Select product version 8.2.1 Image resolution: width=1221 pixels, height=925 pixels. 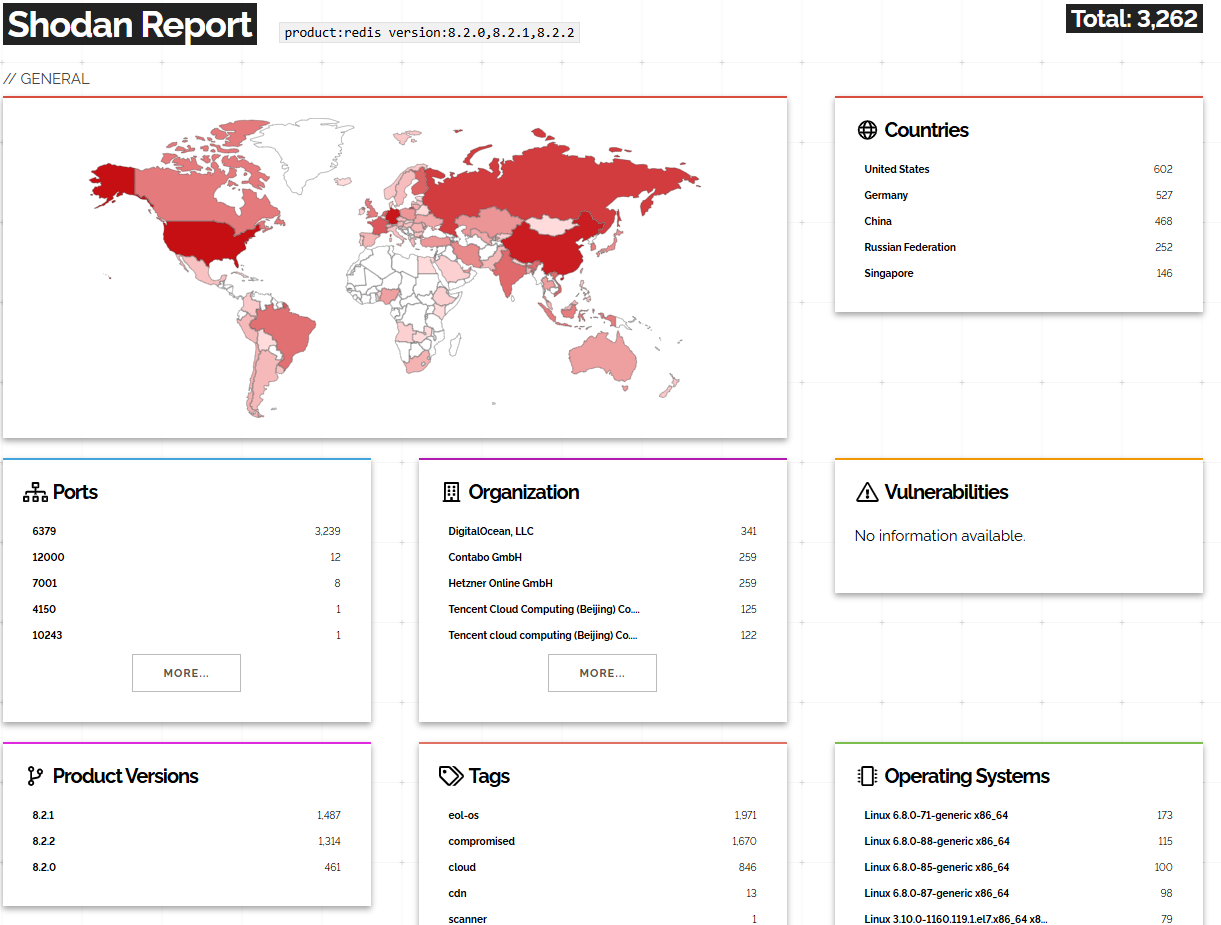(43, 815)
